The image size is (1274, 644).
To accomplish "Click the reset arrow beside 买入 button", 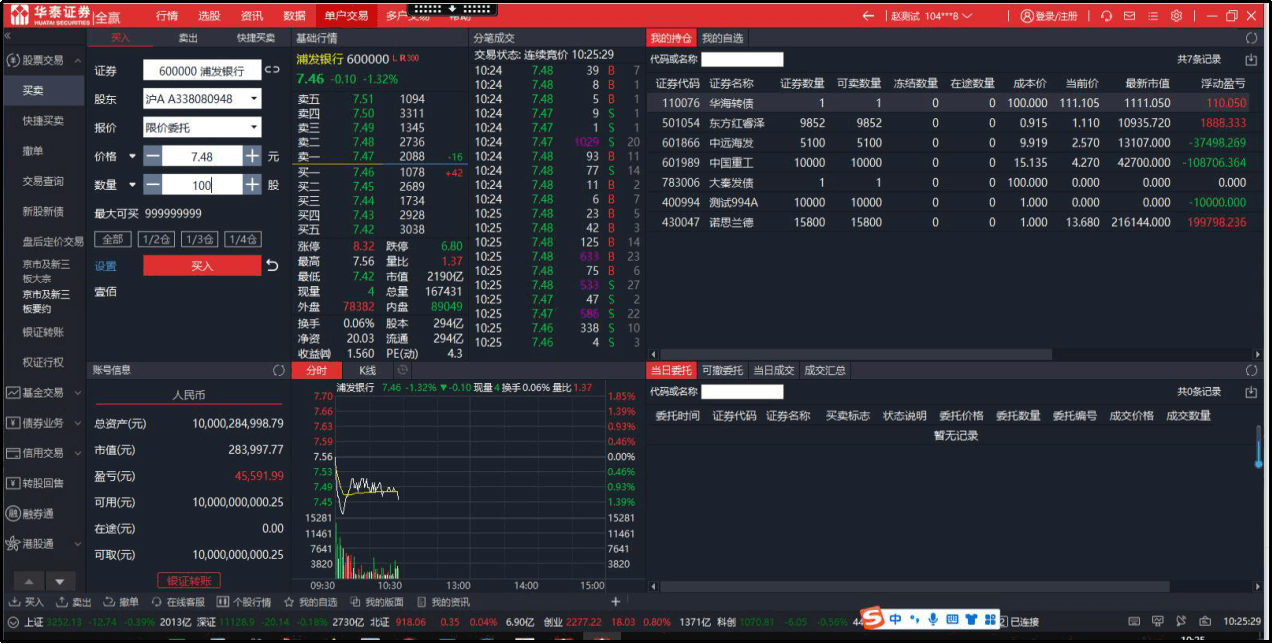I will 272,265.
